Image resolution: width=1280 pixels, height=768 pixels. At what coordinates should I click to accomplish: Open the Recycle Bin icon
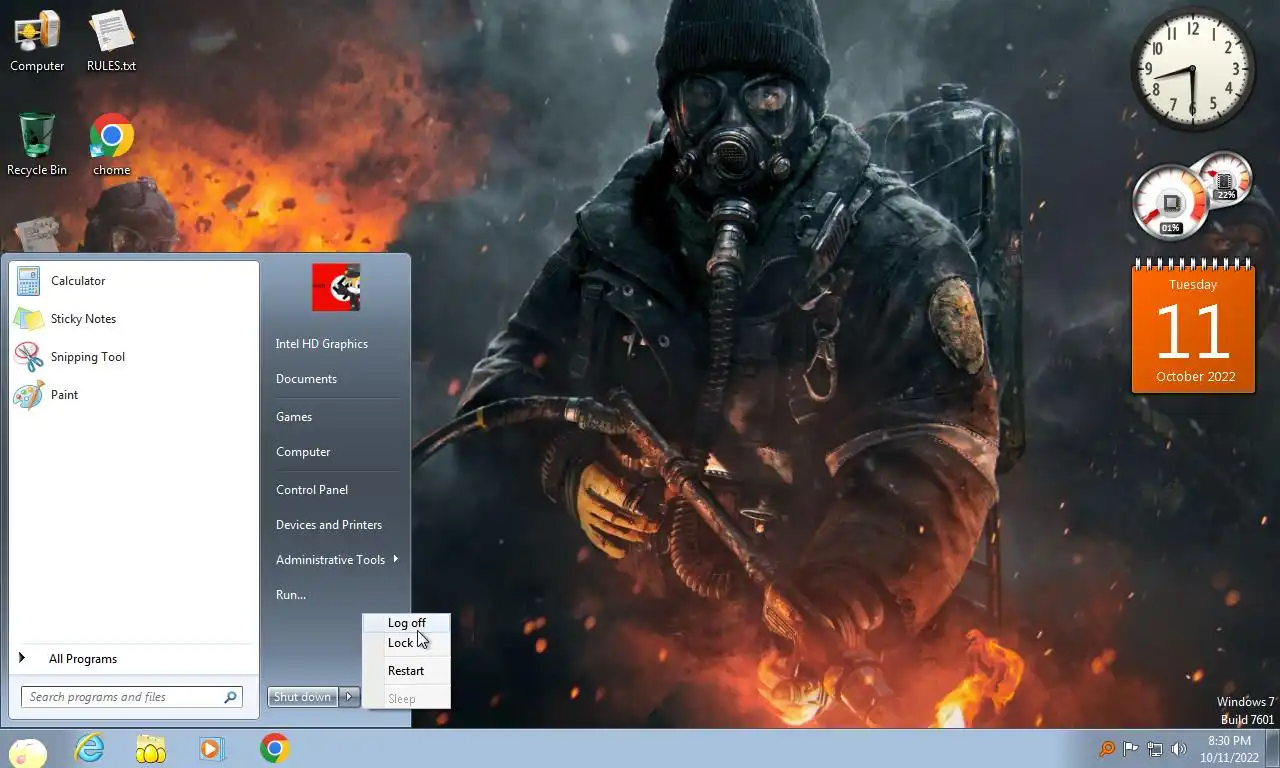(37, 144)
